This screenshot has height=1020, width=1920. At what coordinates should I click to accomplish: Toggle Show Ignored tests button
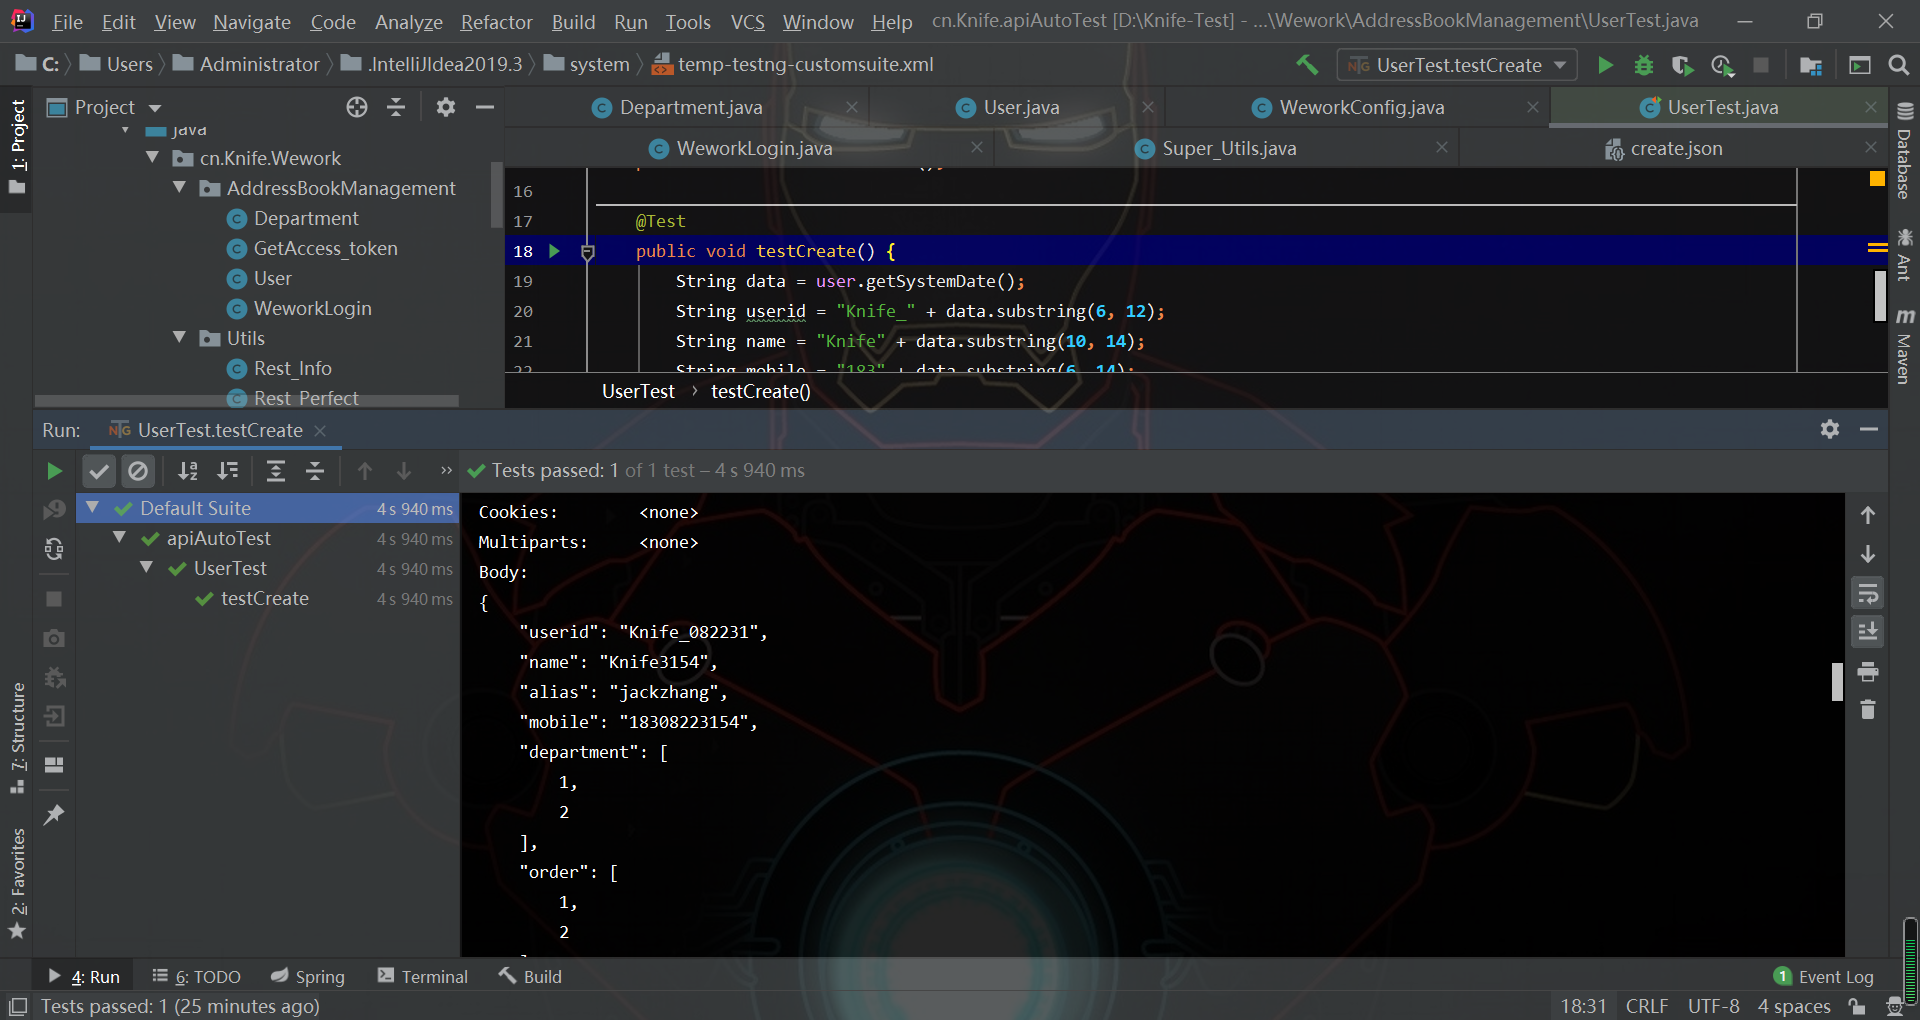point(138,471)
